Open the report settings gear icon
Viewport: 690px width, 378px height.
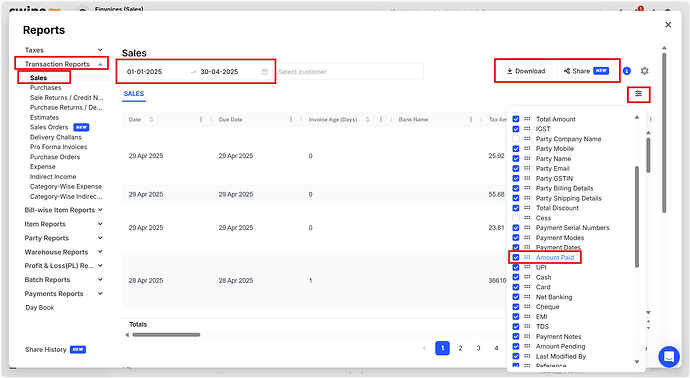point(644,71)
